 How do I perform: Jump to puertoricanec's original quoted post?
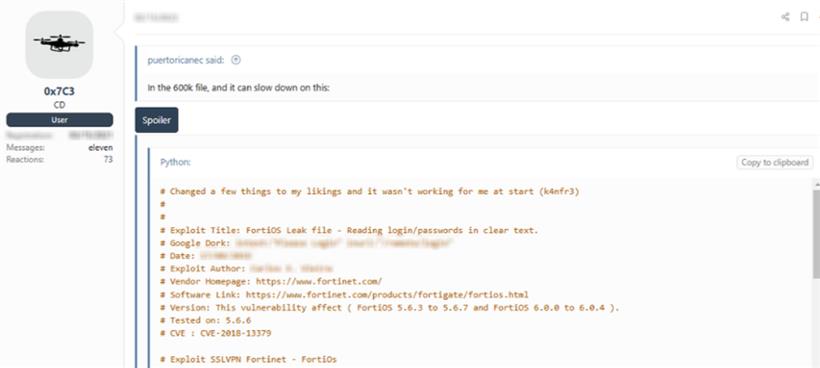click(236, 60)
